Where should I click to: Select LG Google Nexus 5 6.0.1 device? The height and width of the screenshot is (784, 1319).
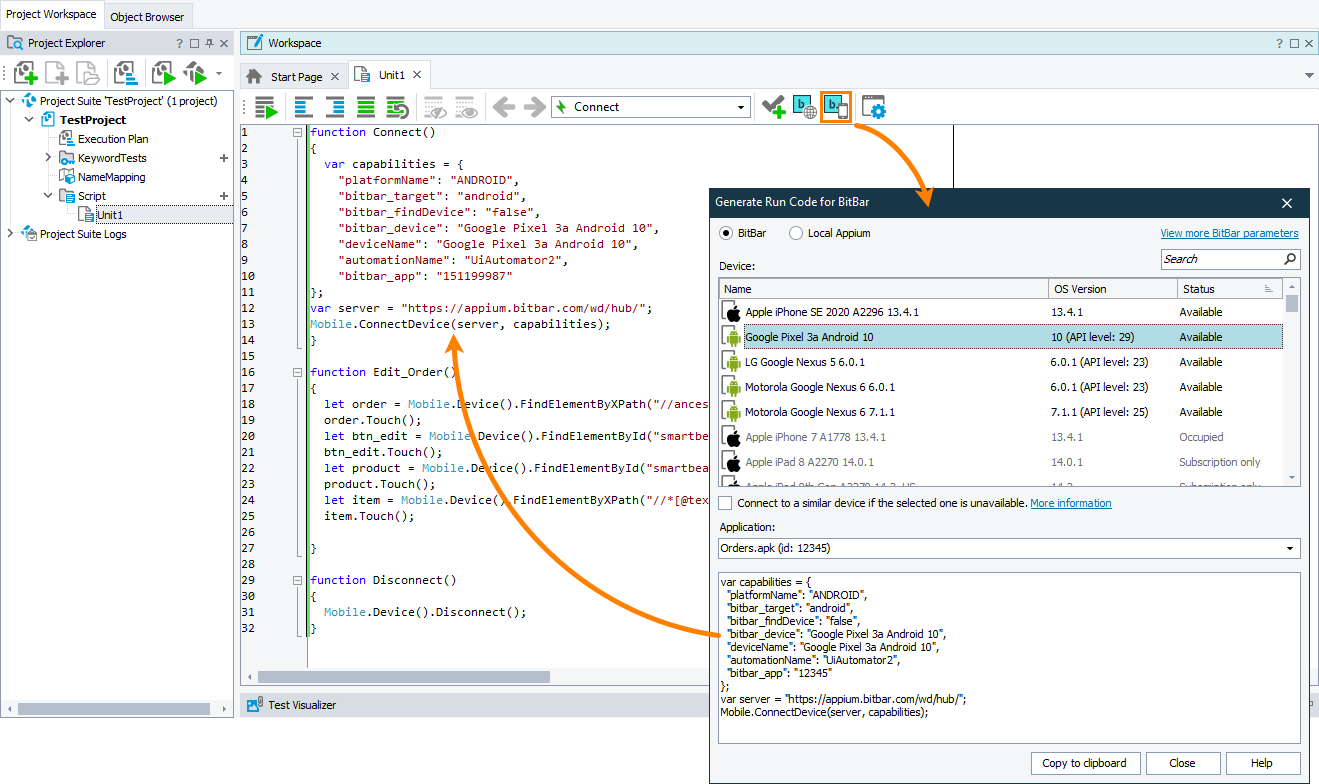tap(805, 362)
